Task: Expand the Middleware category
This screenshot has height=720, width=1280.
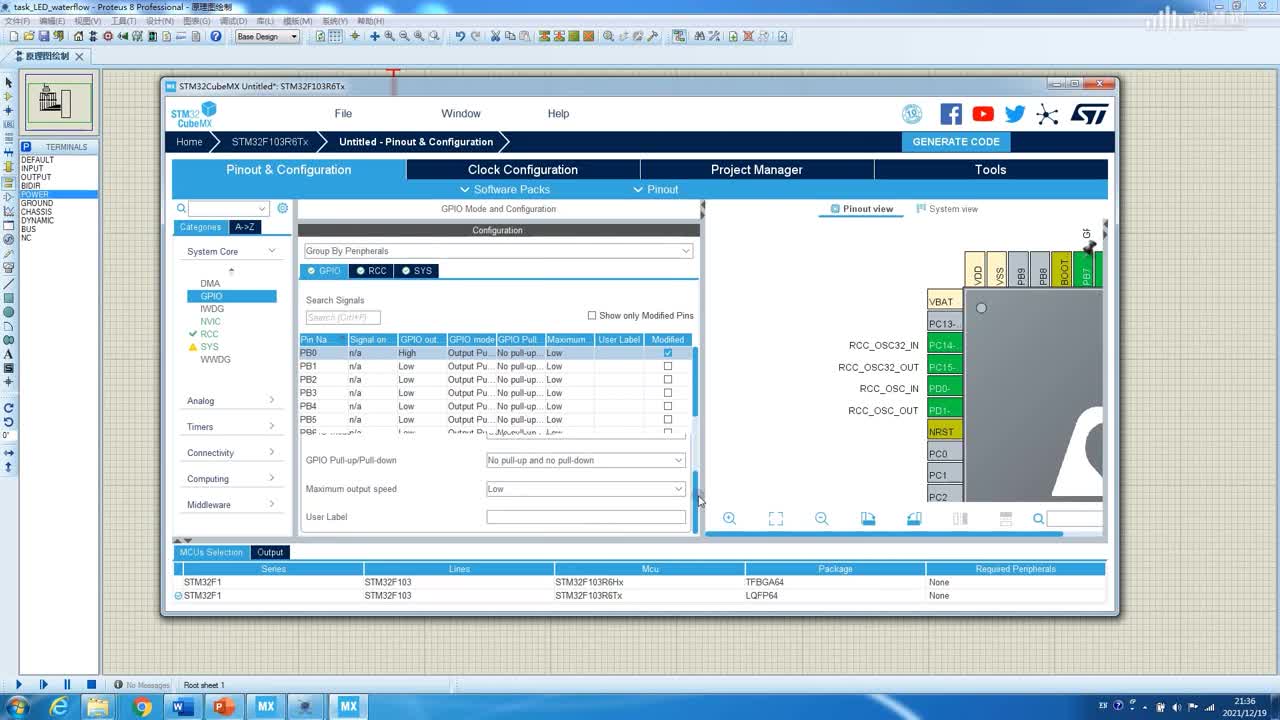Action: (272, 504)
